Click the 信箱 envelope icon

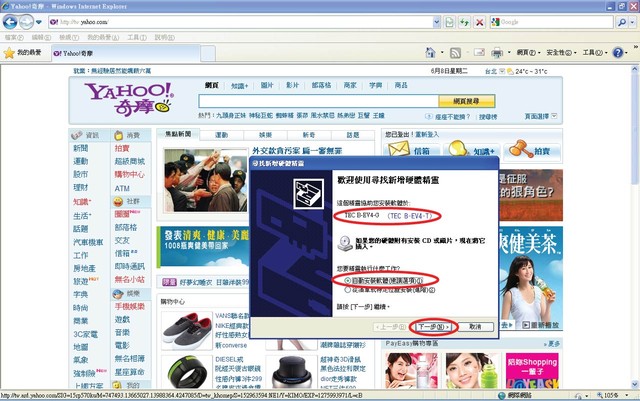[x=399, y=149]
